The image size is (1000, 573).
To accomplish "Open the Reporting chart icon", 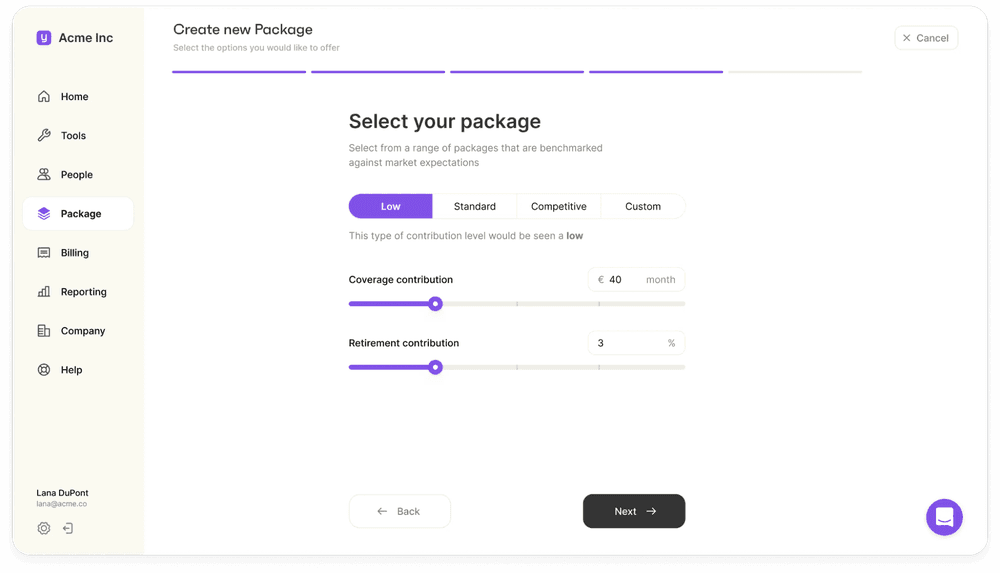I will tap(43, 292).
